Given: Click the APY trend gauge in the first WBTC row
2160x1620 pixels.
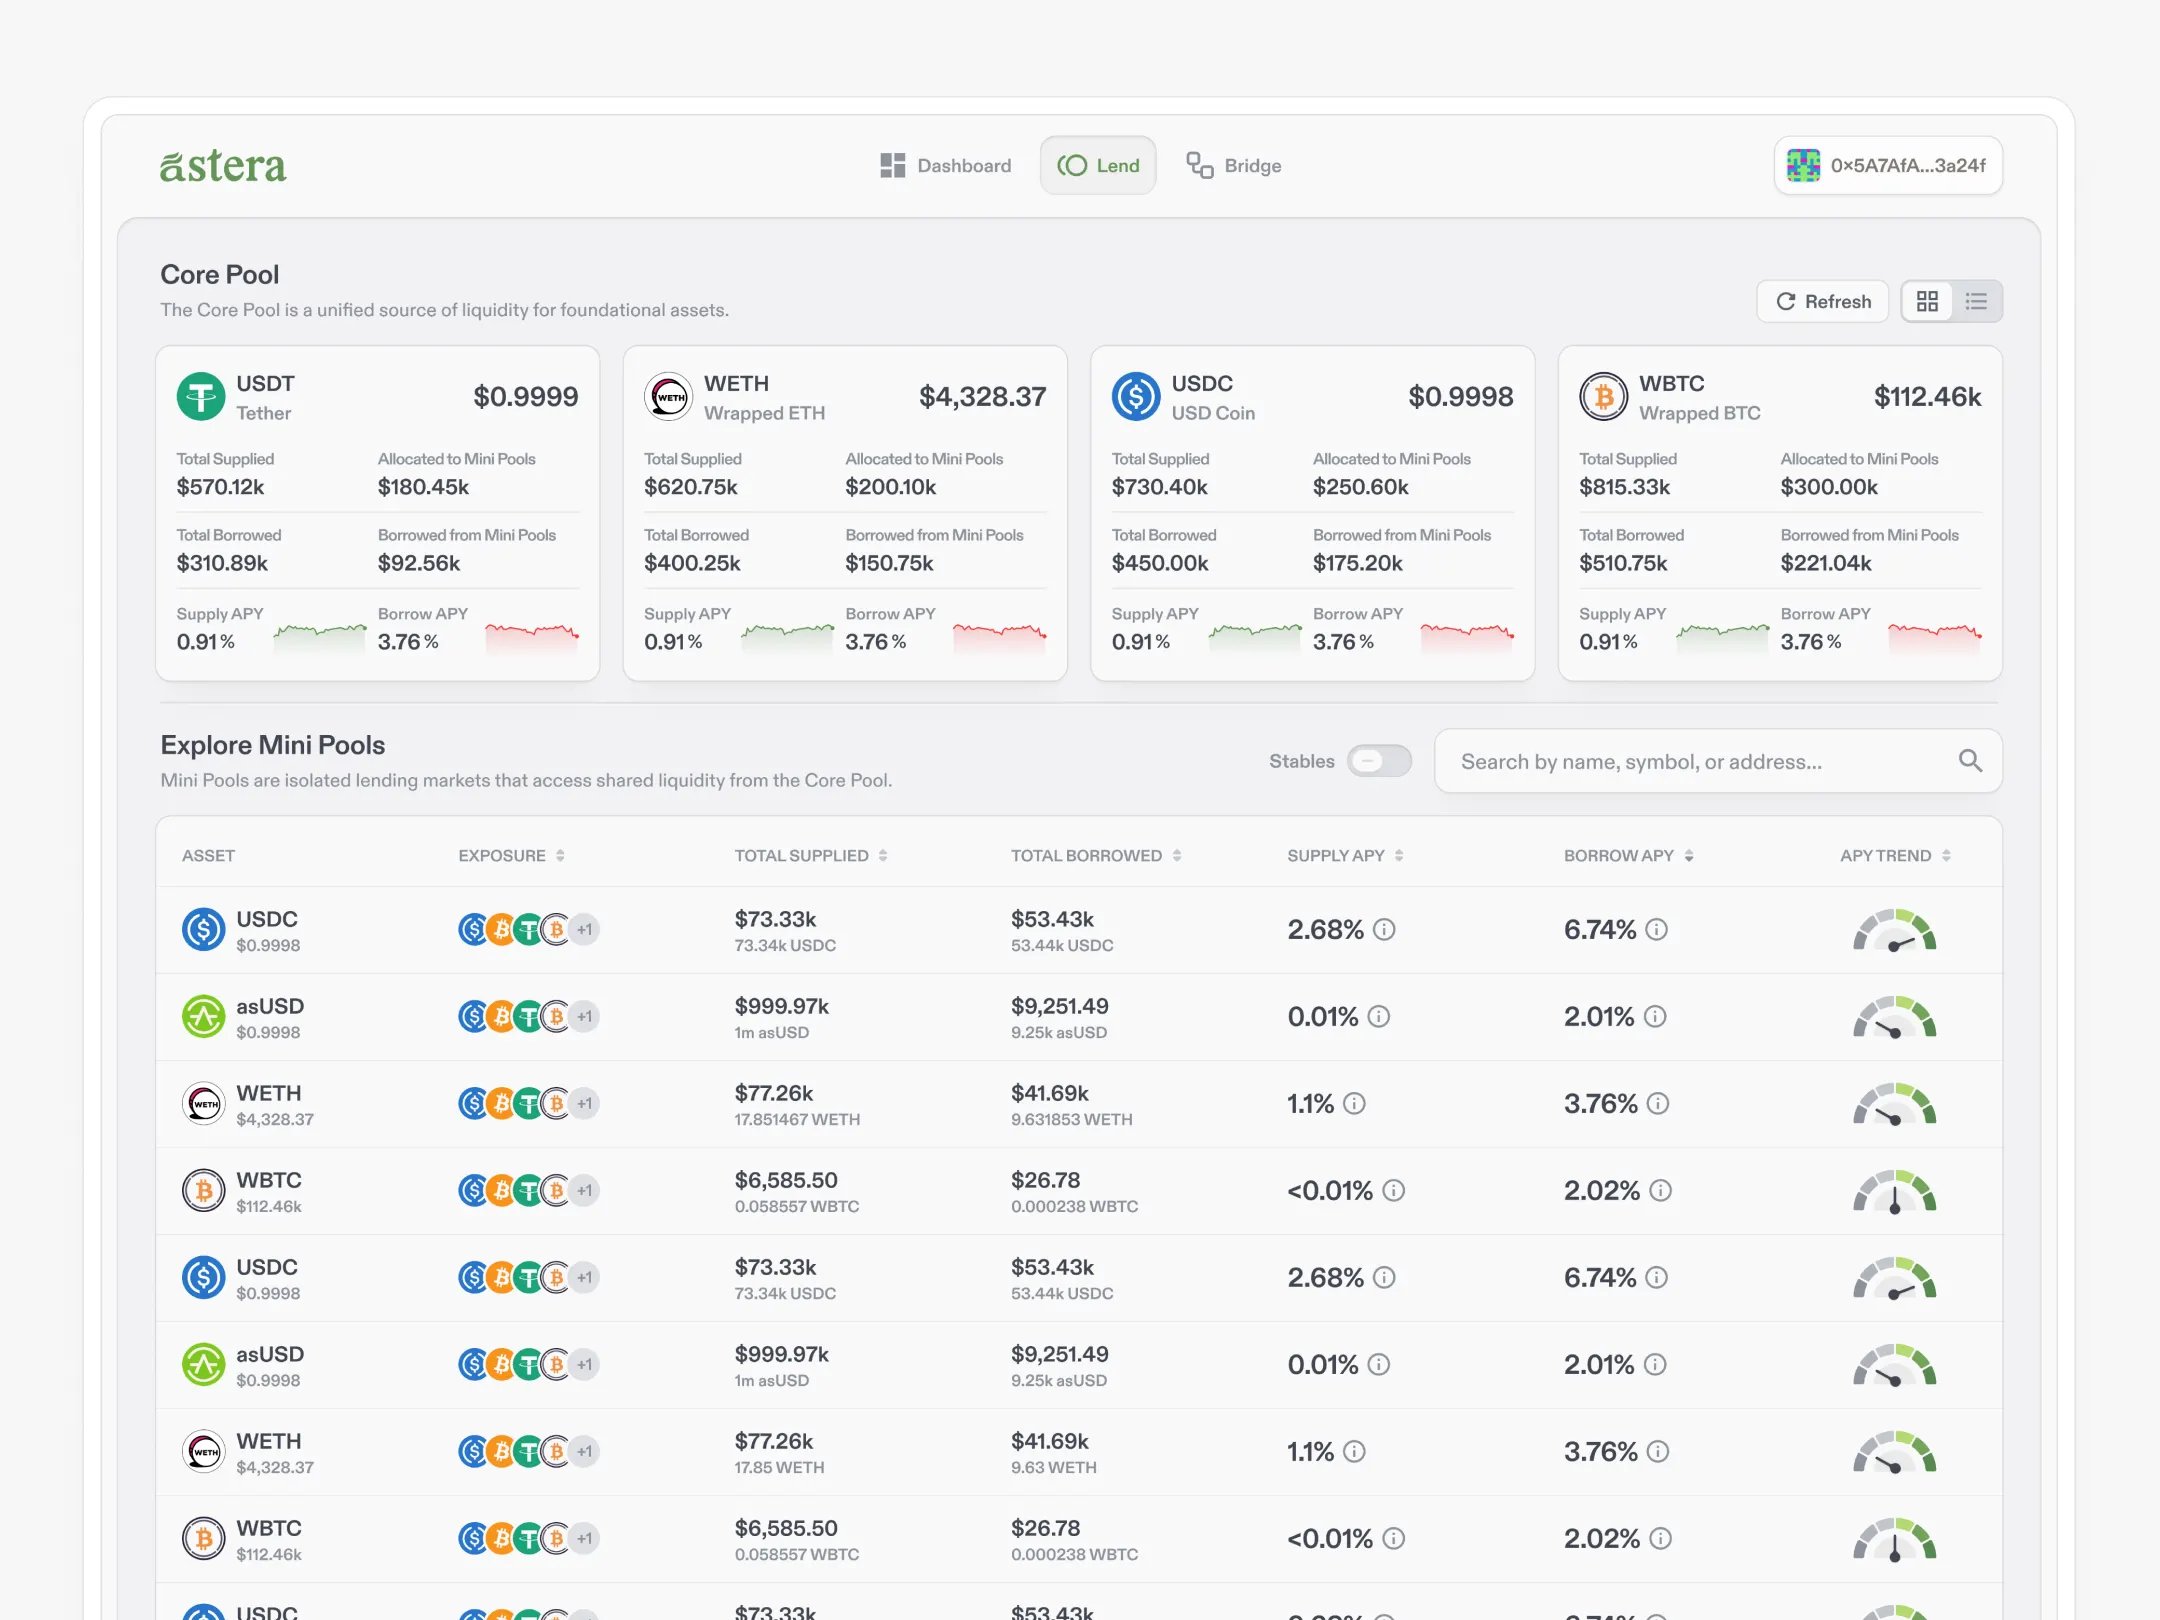Looking at the screenshot, I should 1894,1192.
